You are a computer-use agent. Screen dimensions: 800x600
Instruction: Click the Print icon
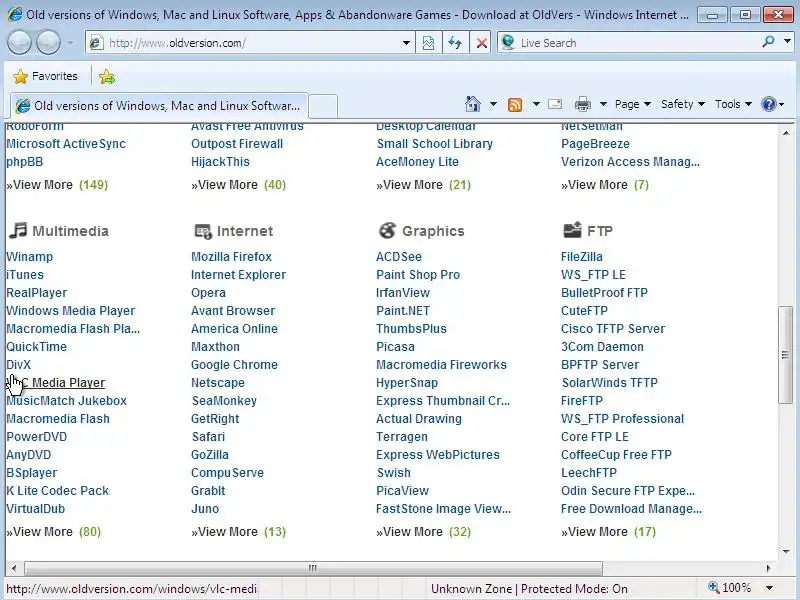(583, 105)
